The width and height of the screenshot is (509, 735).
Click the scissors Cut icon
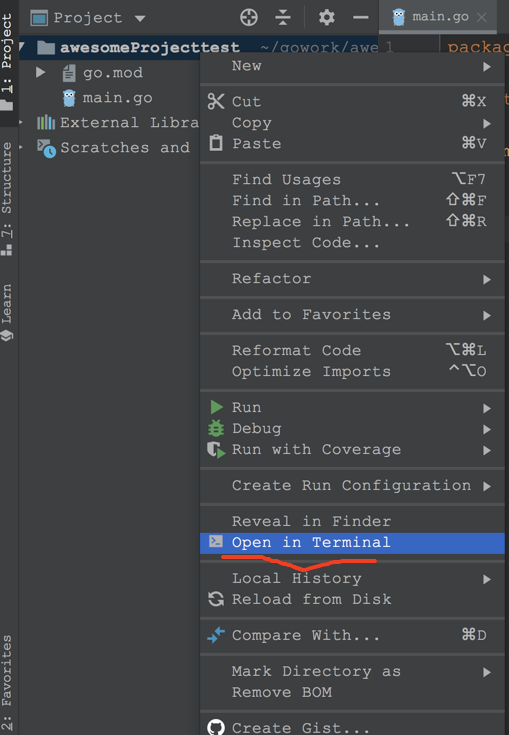tap(216, 101)
